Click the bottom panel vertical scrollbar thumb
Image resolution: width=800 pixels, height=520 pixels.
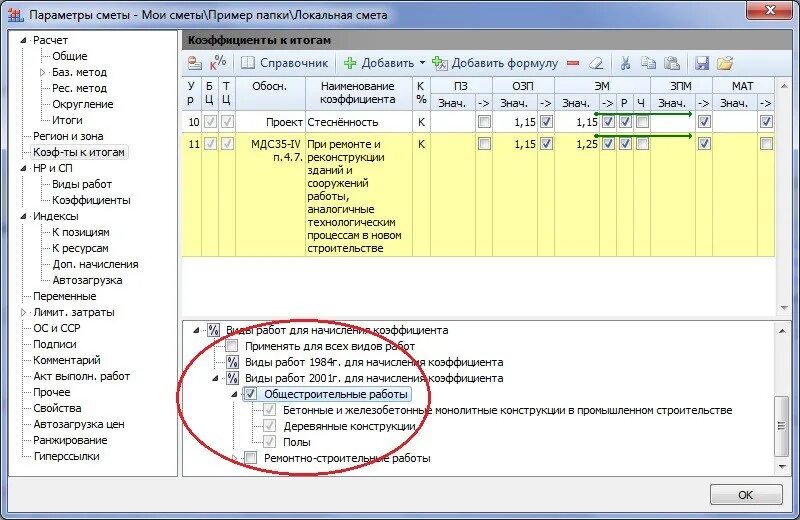tap(782, 426)
